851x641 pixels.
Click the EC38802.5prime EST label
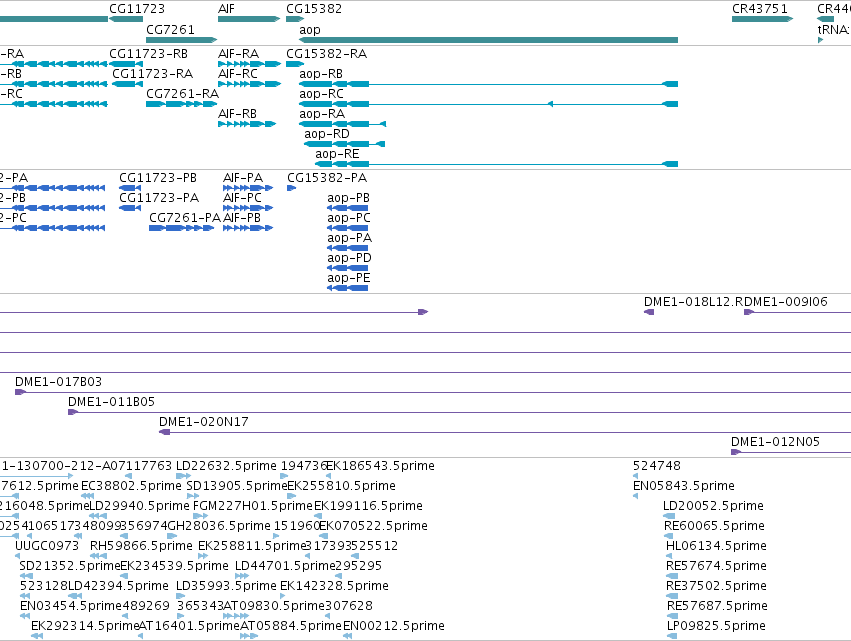click(131, 486)
